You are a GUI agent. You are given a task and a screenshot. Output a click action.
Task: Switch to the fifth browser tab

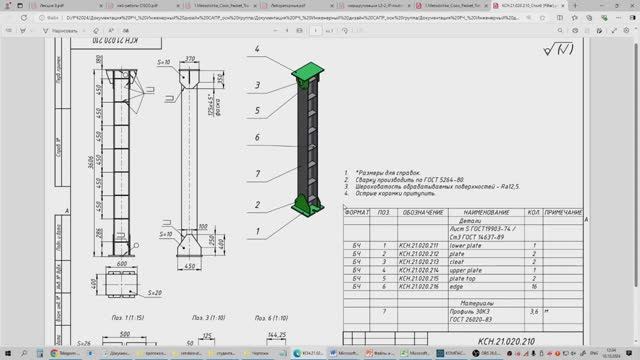point(373,6)
